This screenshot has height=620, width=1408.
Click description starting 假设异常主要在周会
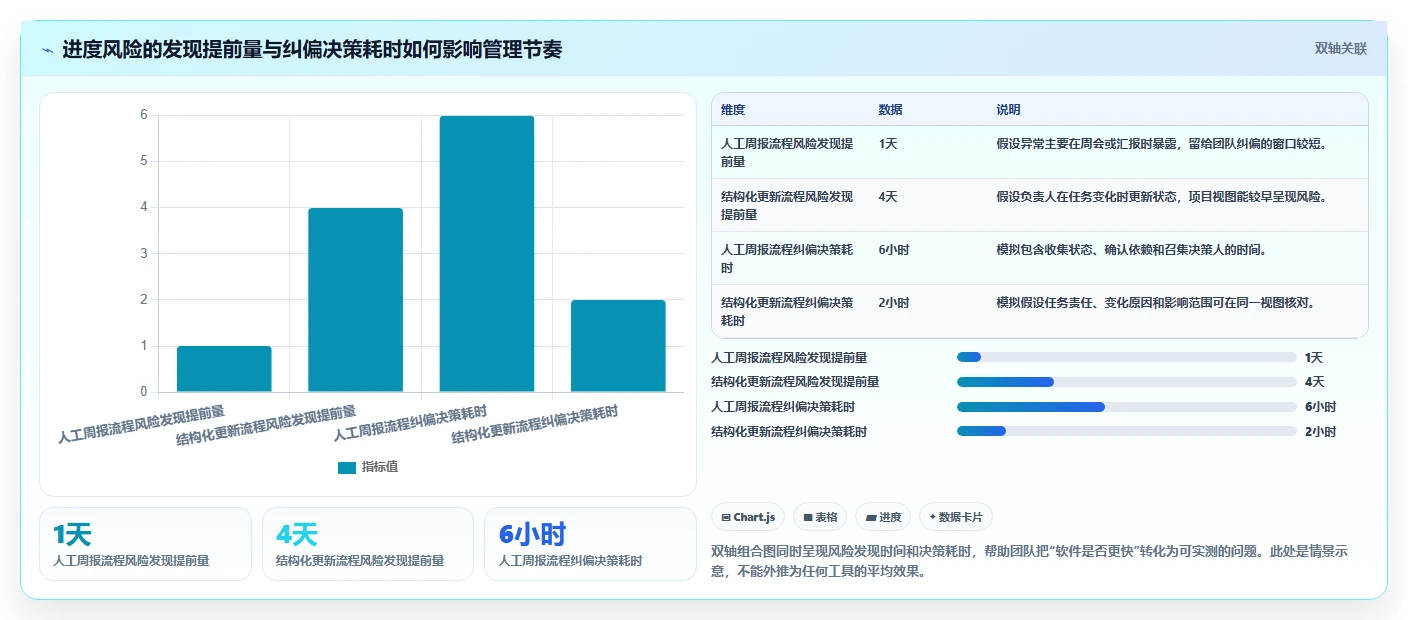1162,144
